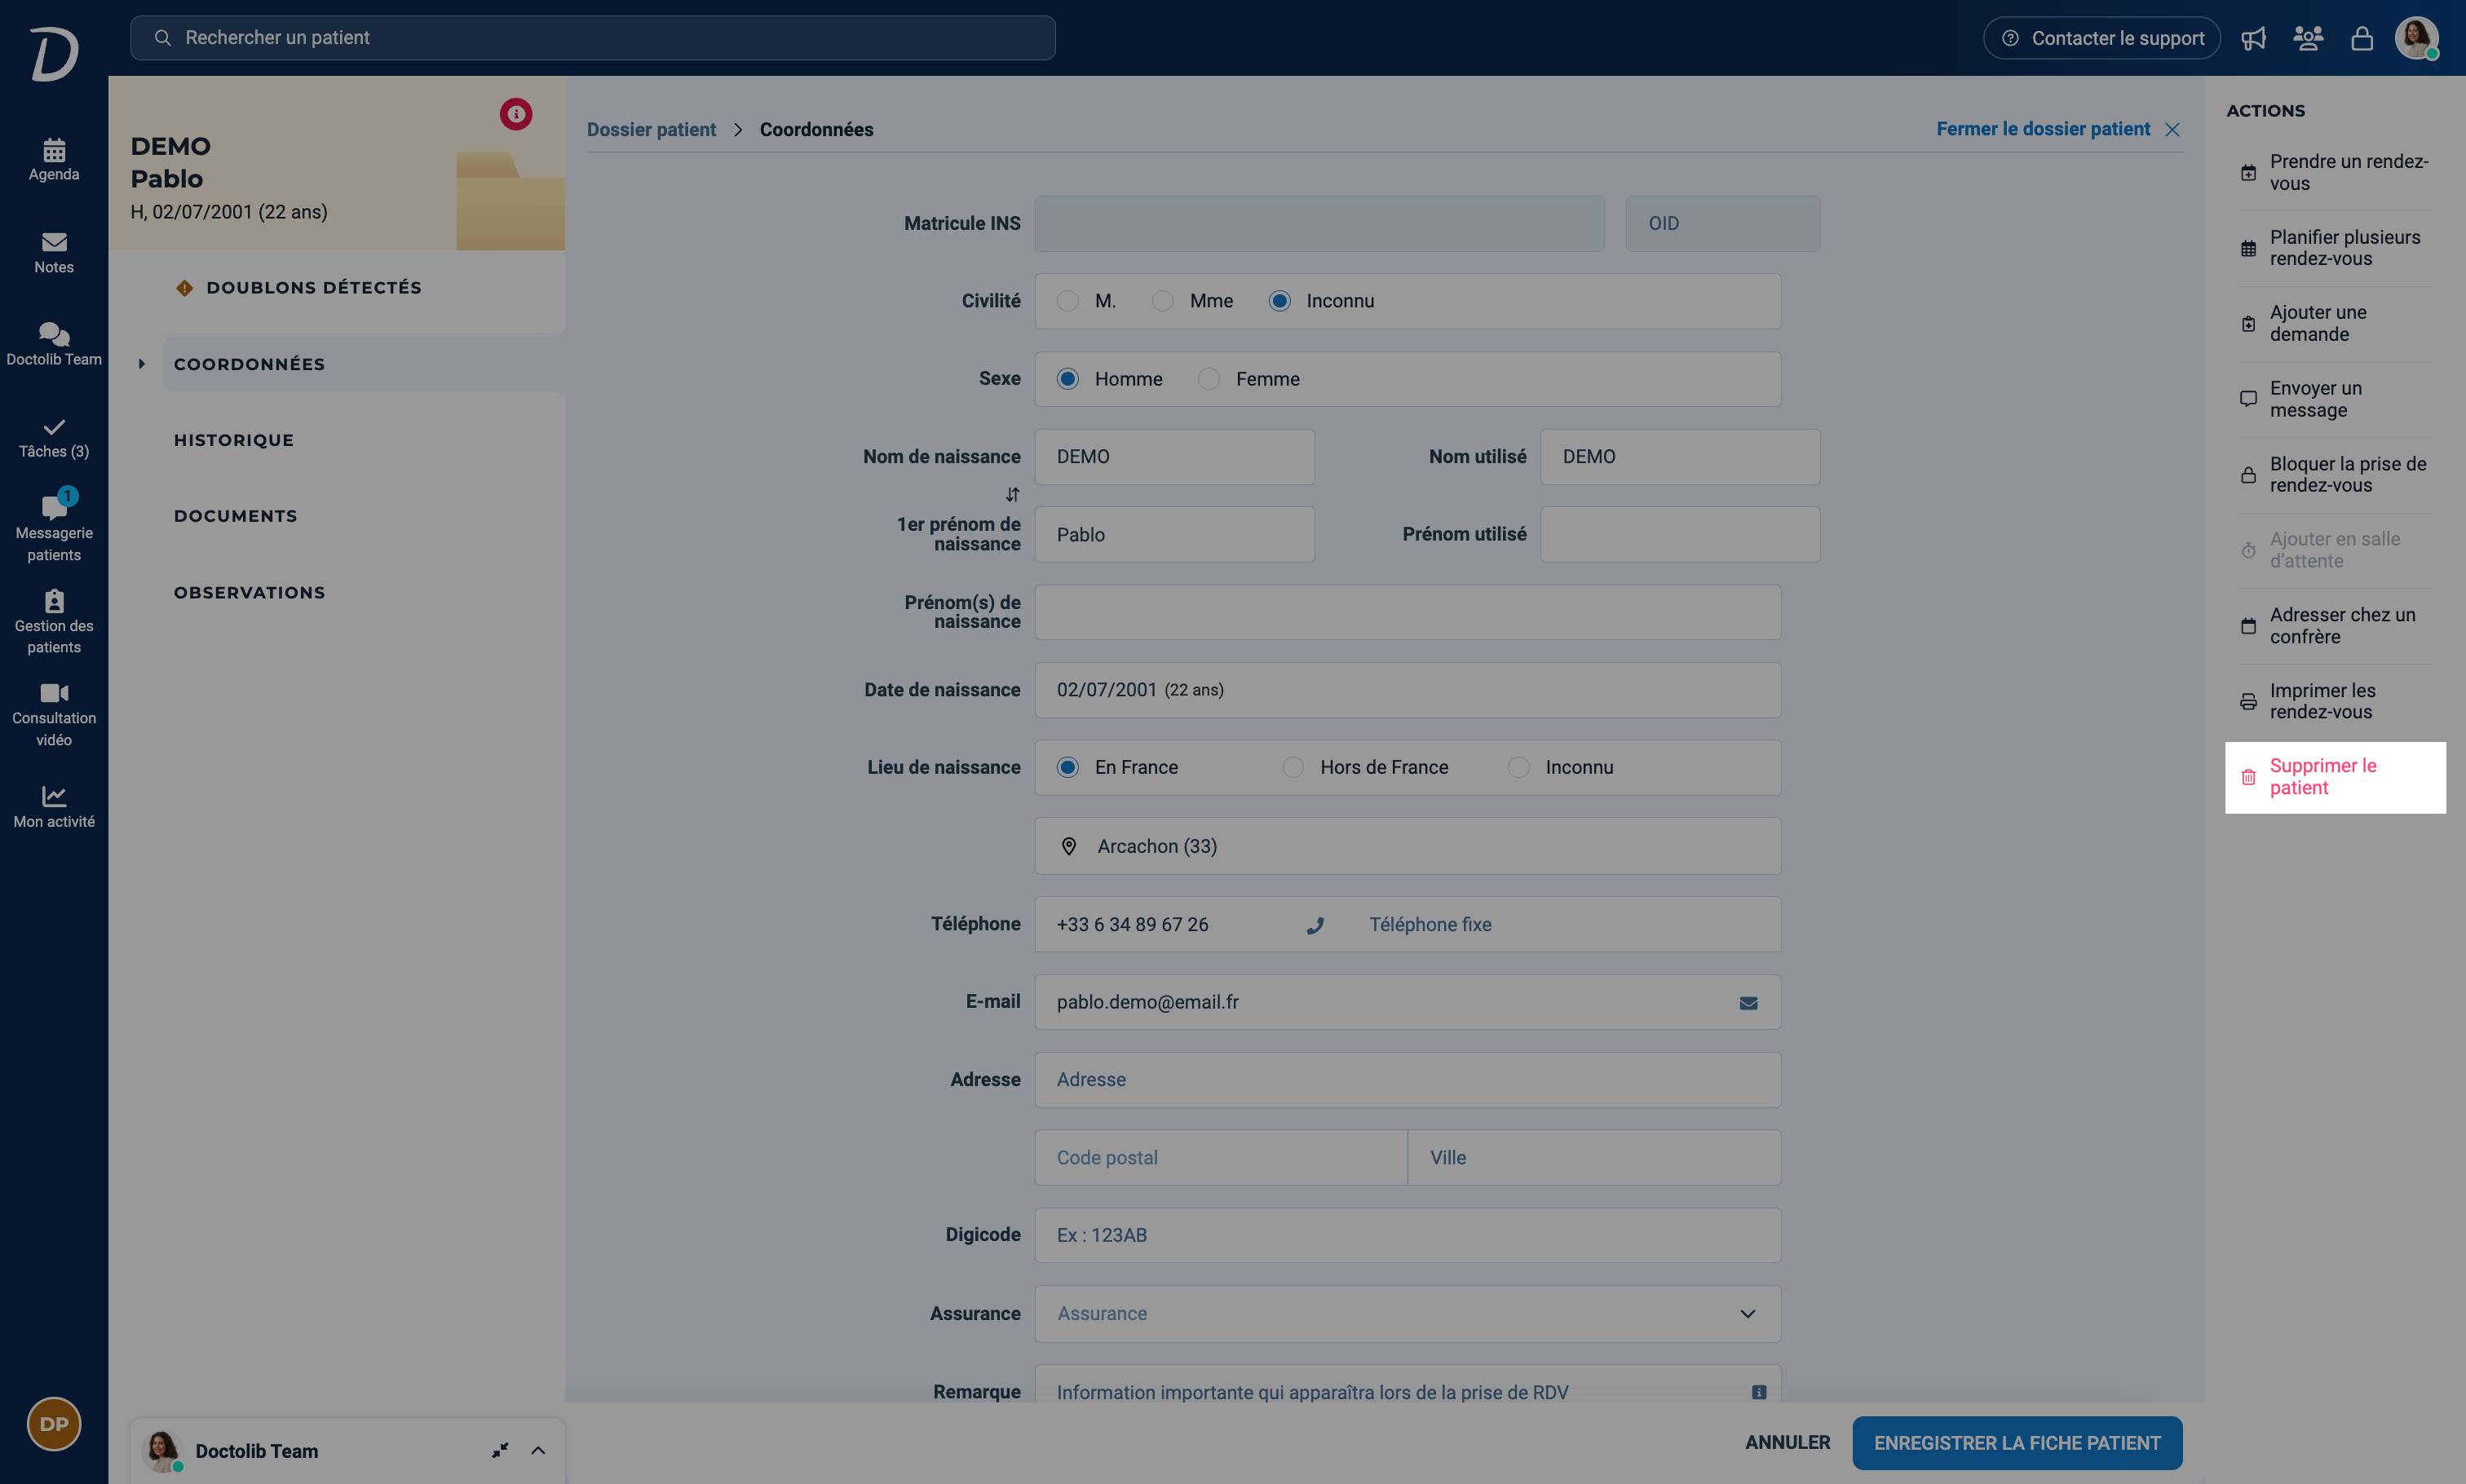Click the envelope icon in E-mail field
2466x1484 pixels.
click(1748, 1003)
